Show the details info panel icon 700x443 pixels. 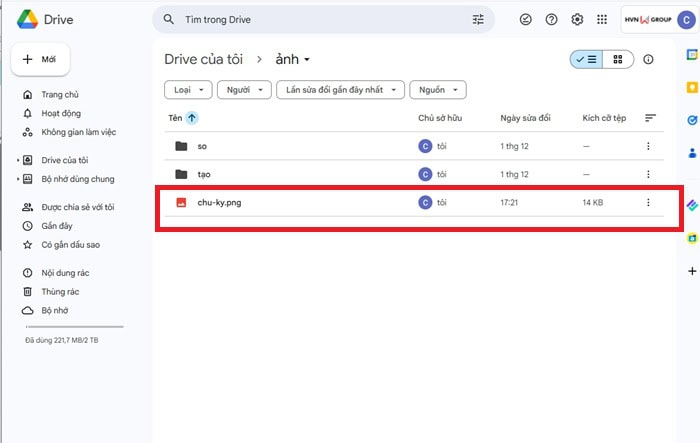pos(648,60)
